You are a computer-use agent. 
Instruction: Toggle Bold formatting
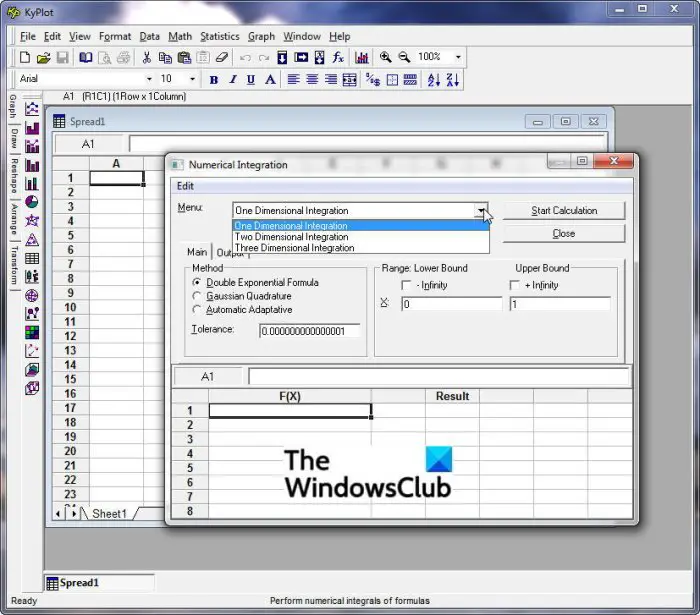214,80
